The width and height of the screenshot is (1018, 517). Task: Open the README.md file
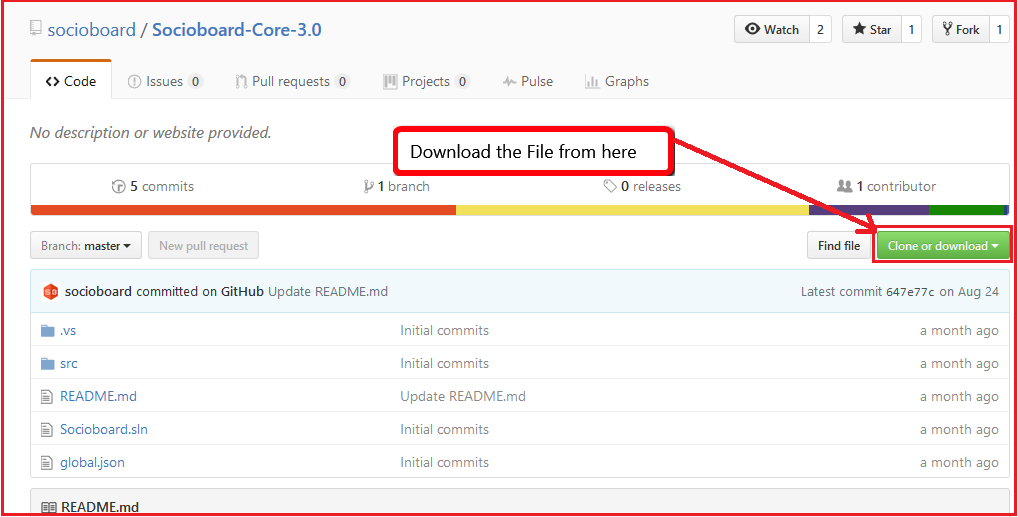click(98, 396)
